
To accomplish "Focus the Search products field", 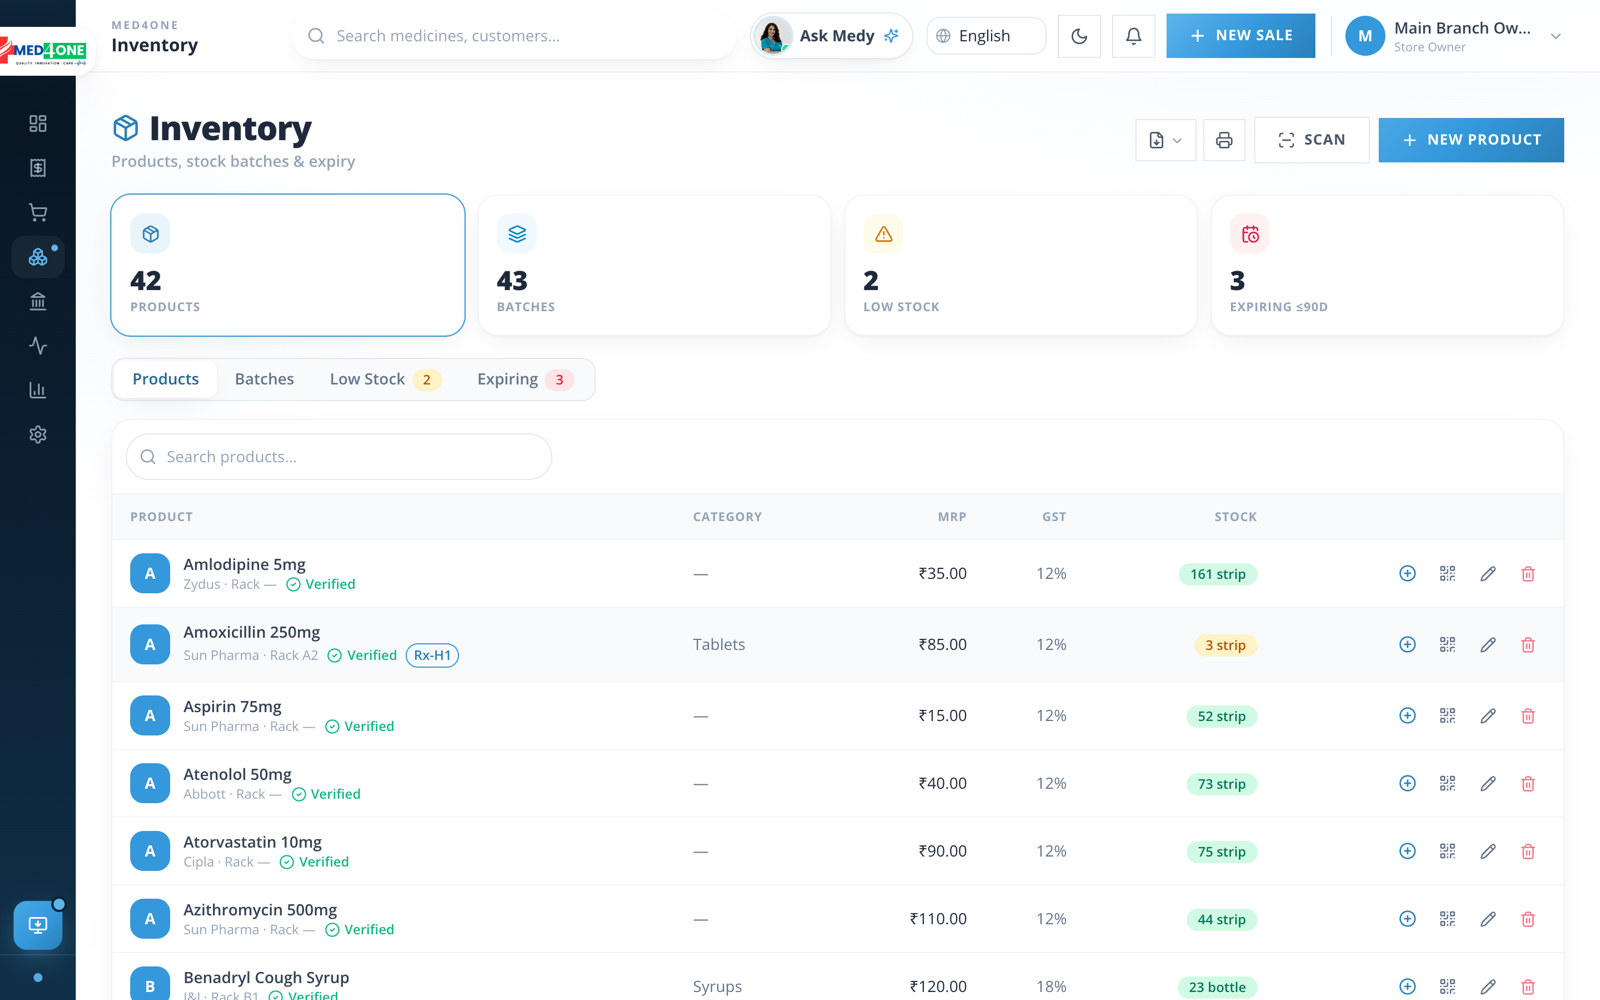I will click(x=339, y=457).
